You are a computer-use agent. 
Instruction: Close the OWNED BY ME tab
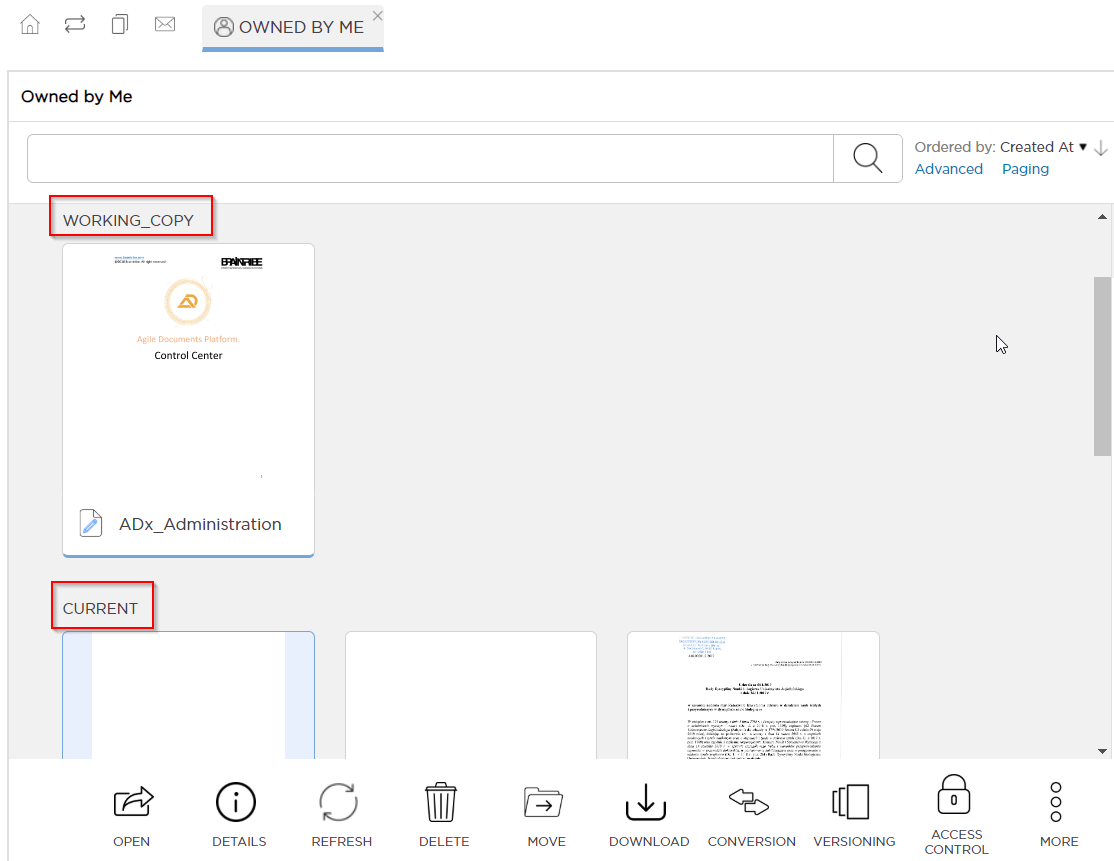[377, 15]
